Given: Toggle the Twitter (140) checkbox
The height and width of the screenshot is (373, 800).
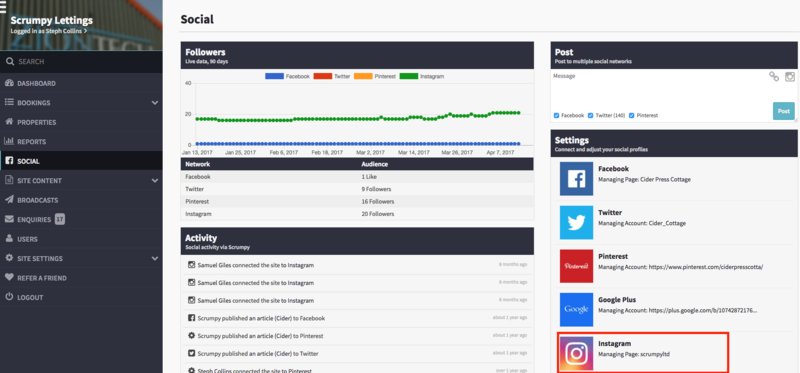Looking at the screenshot, I should point(591,115).
